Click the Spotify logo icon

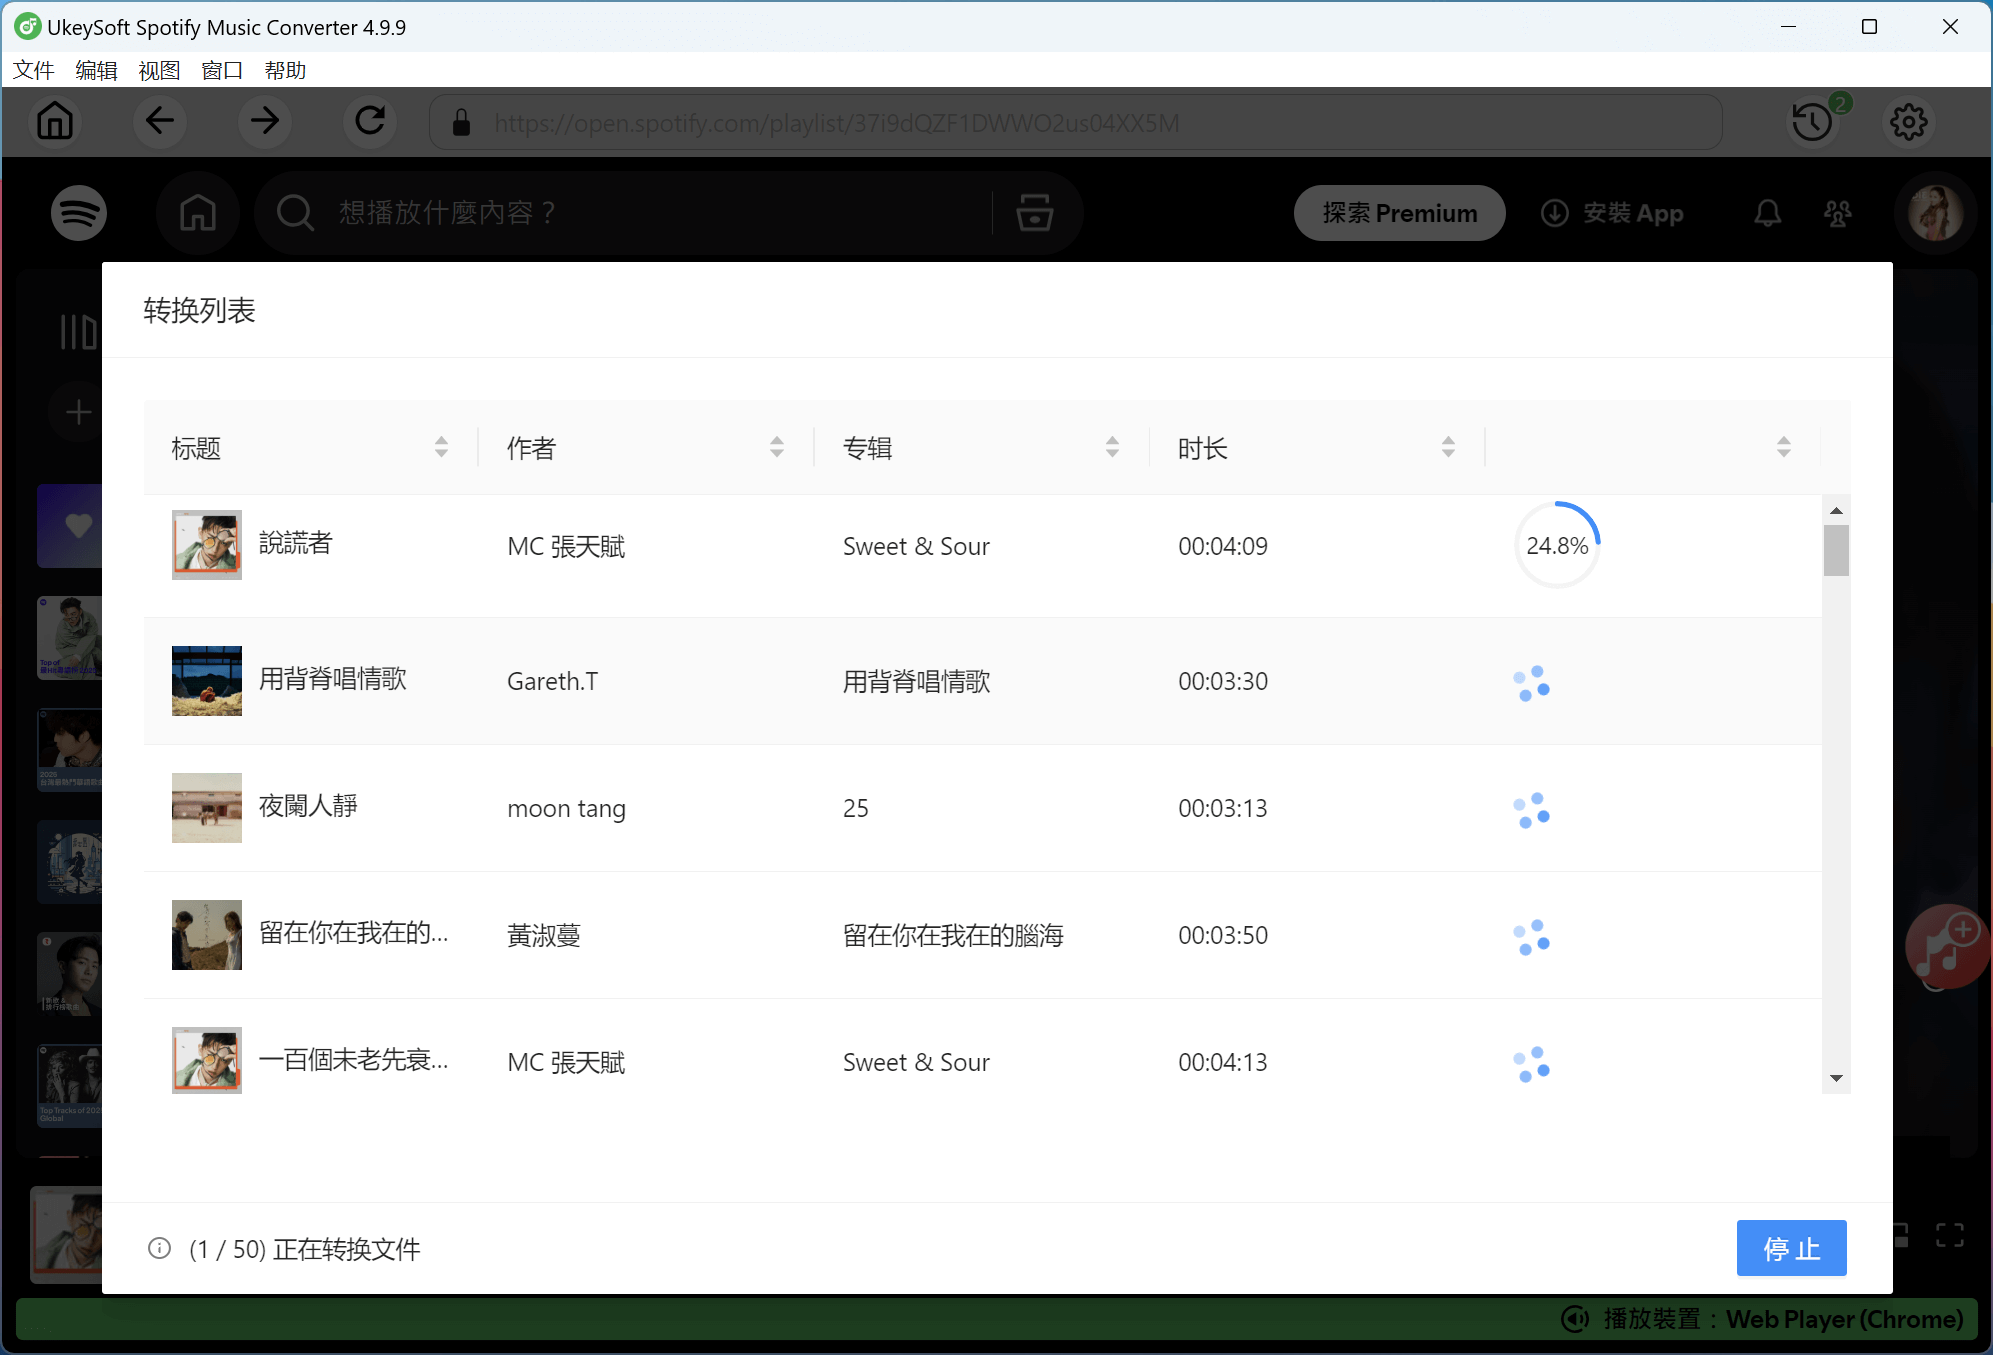79,212
